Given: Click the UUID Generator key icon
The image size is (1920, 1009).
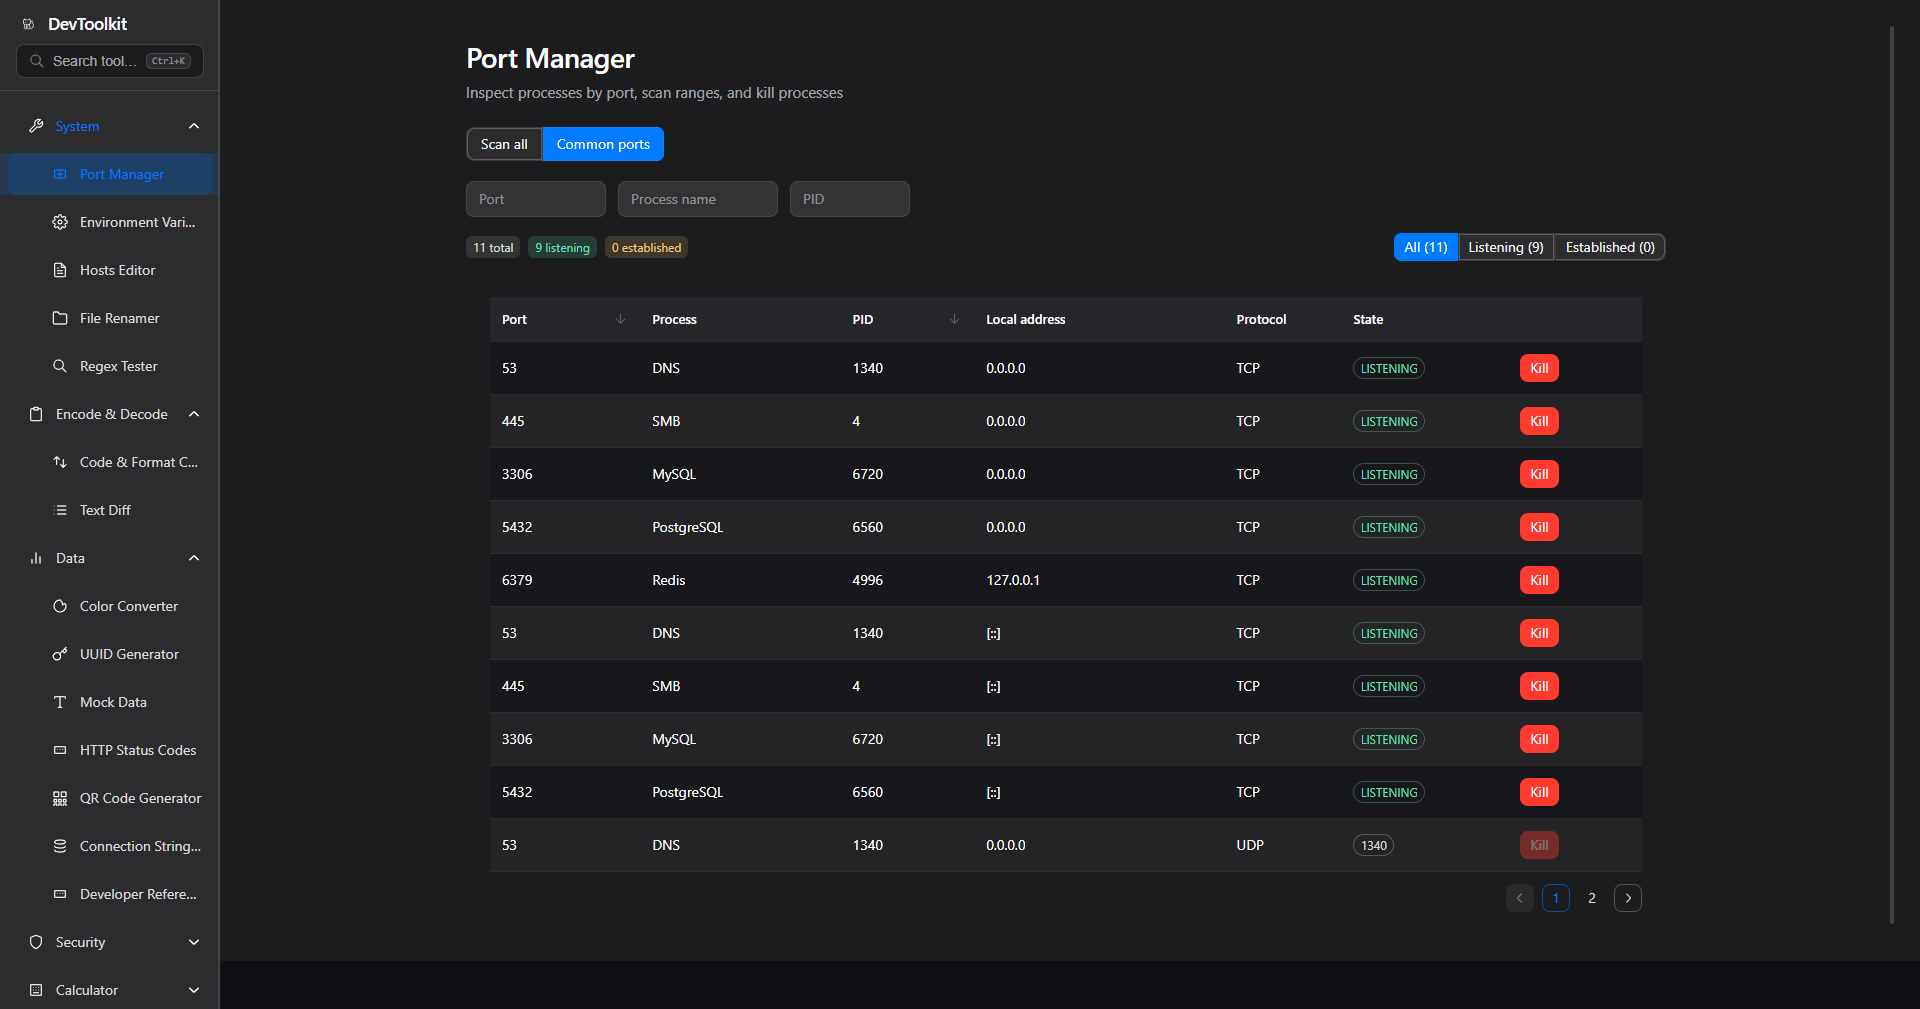Looking at the screenshot, I should click(60, 654).
